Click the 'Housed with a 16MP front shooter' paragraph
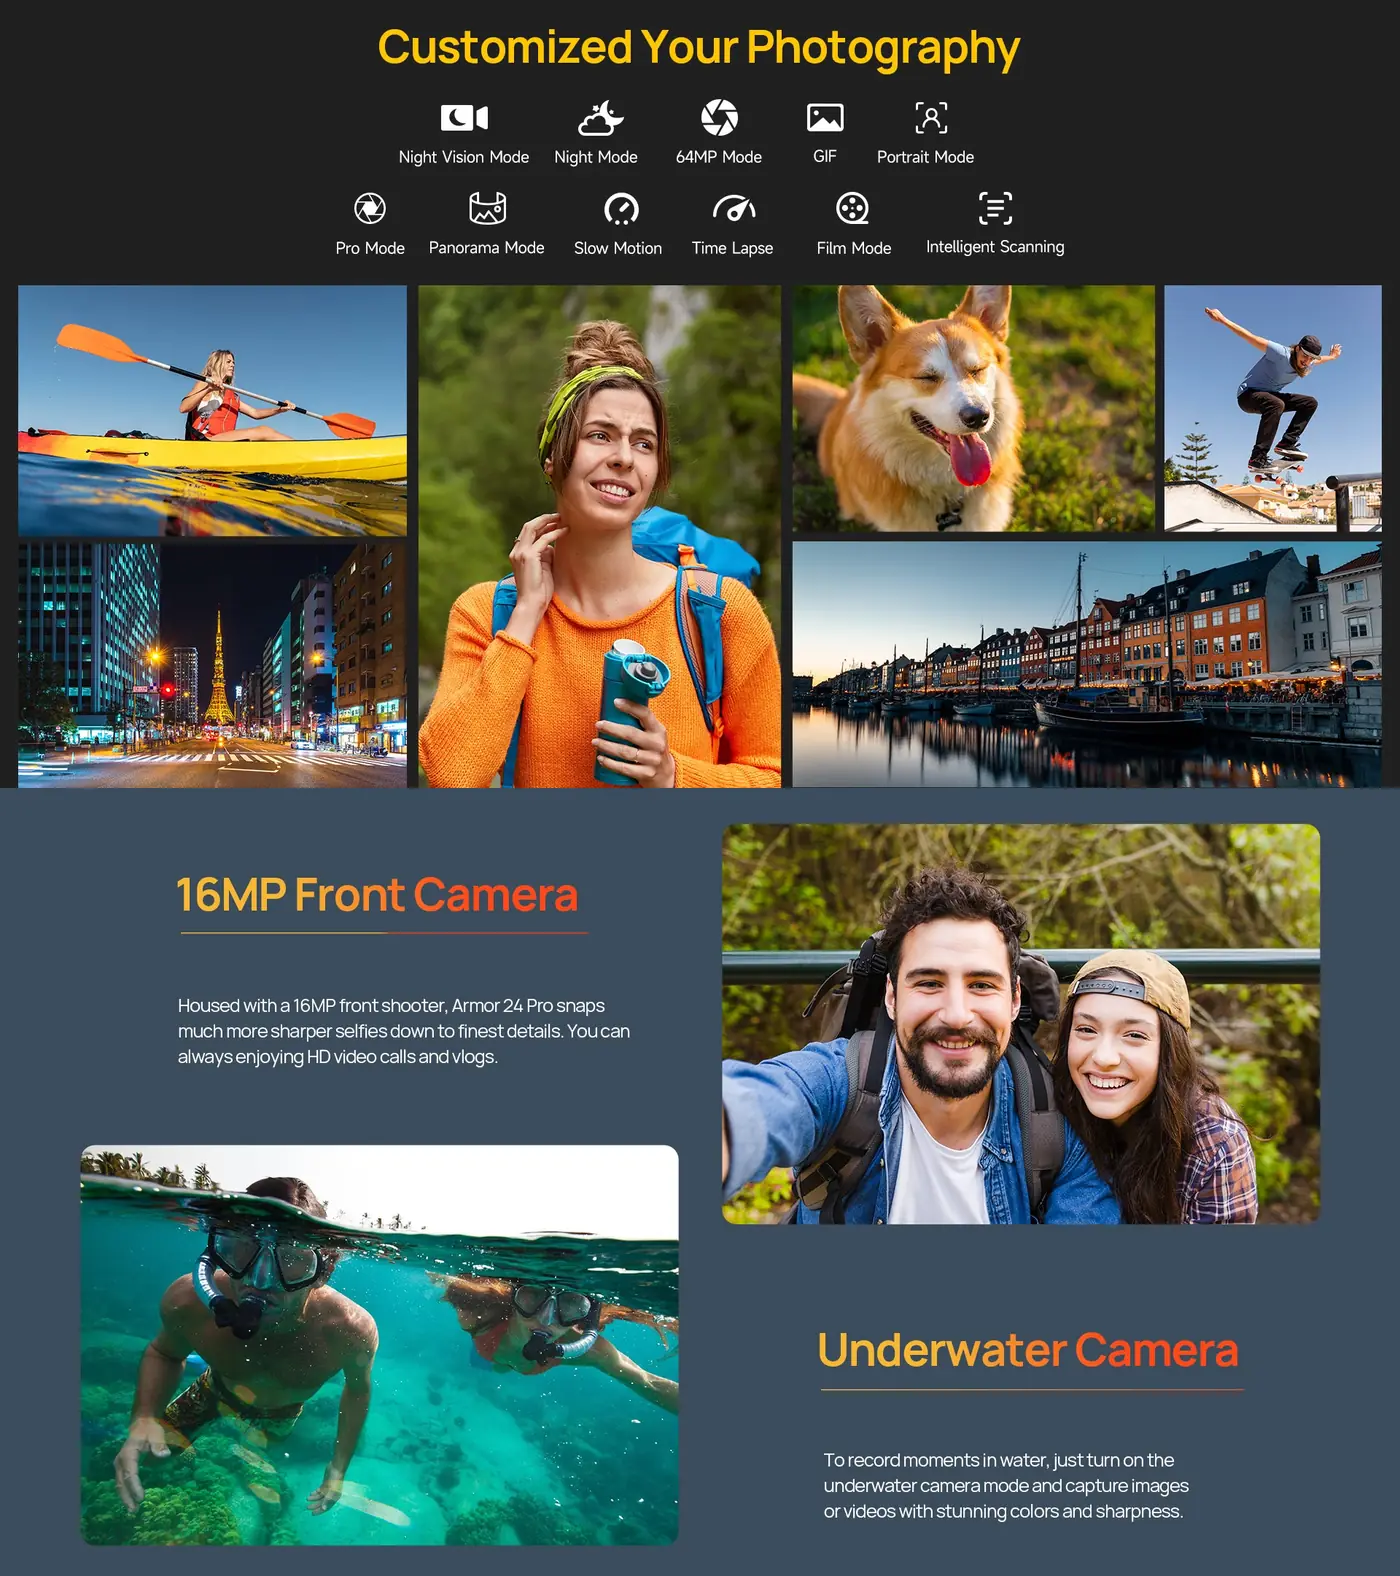Viewport: 1400px width, 1576px height. pyautogui.click(x=404, y=1031)
